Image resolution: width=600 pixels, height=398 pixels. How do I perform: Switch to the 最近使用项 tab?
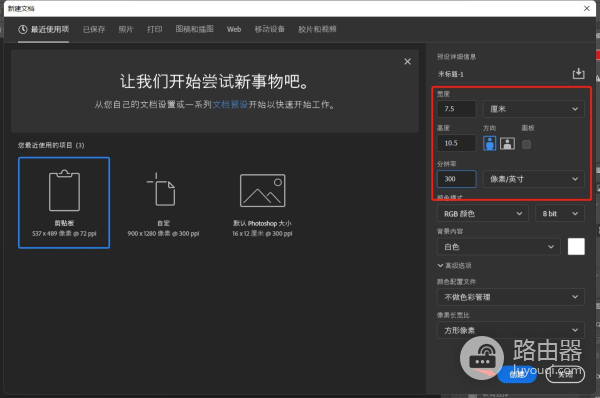tap(44, 29)
